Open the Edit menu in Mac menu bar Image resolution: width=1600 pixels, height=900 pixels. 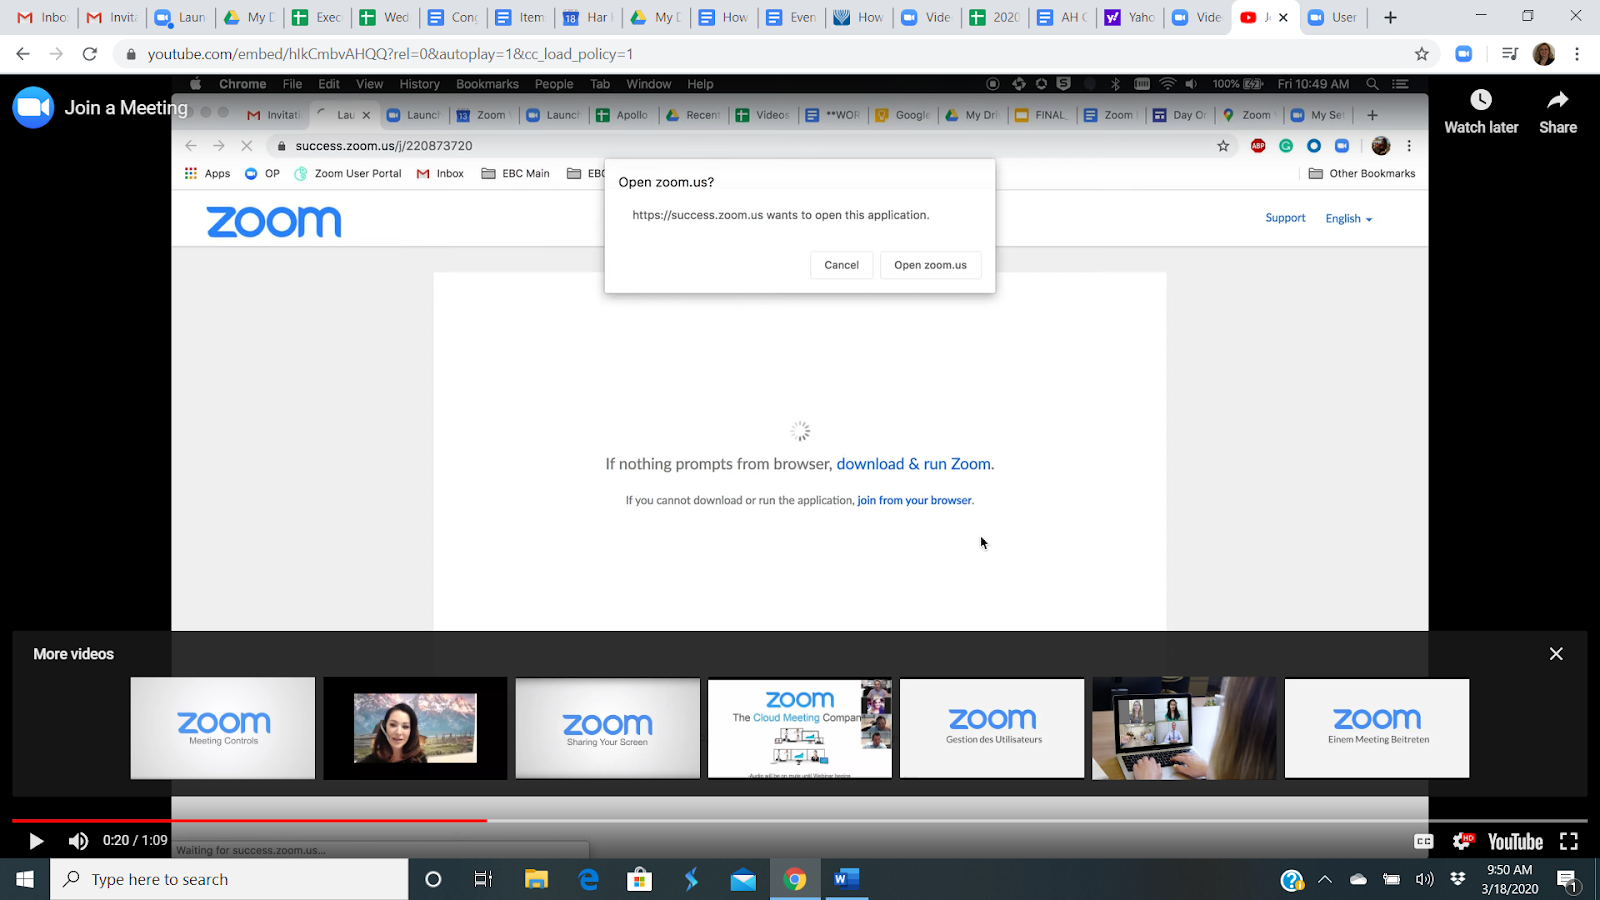pos(329,84)
